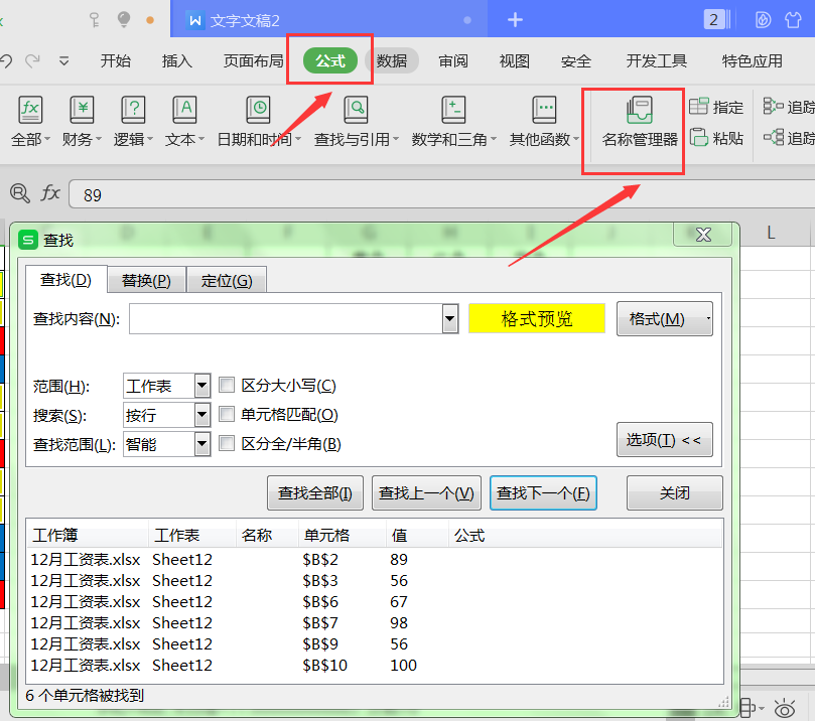Click the window count 2 icon in the title bar

pos(717,20)
